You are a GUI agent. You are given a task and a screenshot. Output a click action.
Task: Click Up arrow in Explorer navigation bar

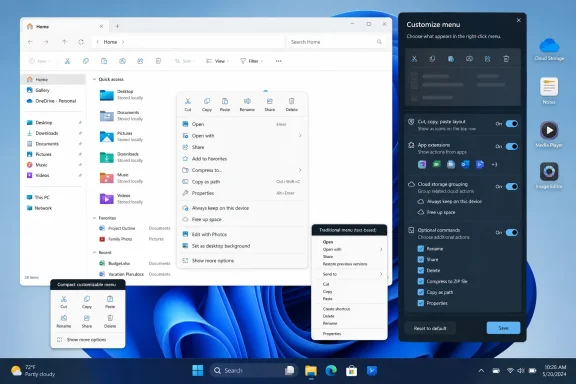click(64, 42)
